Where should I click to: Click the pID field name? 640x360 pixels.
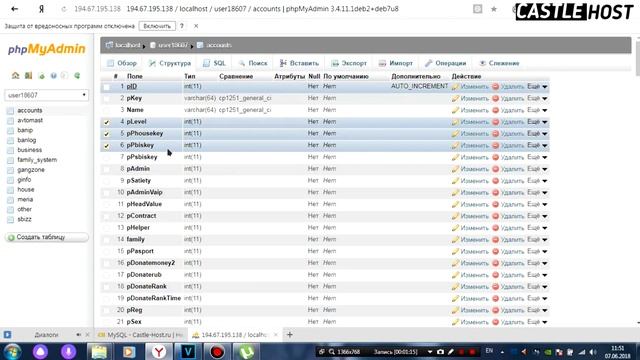pos(131,87)
